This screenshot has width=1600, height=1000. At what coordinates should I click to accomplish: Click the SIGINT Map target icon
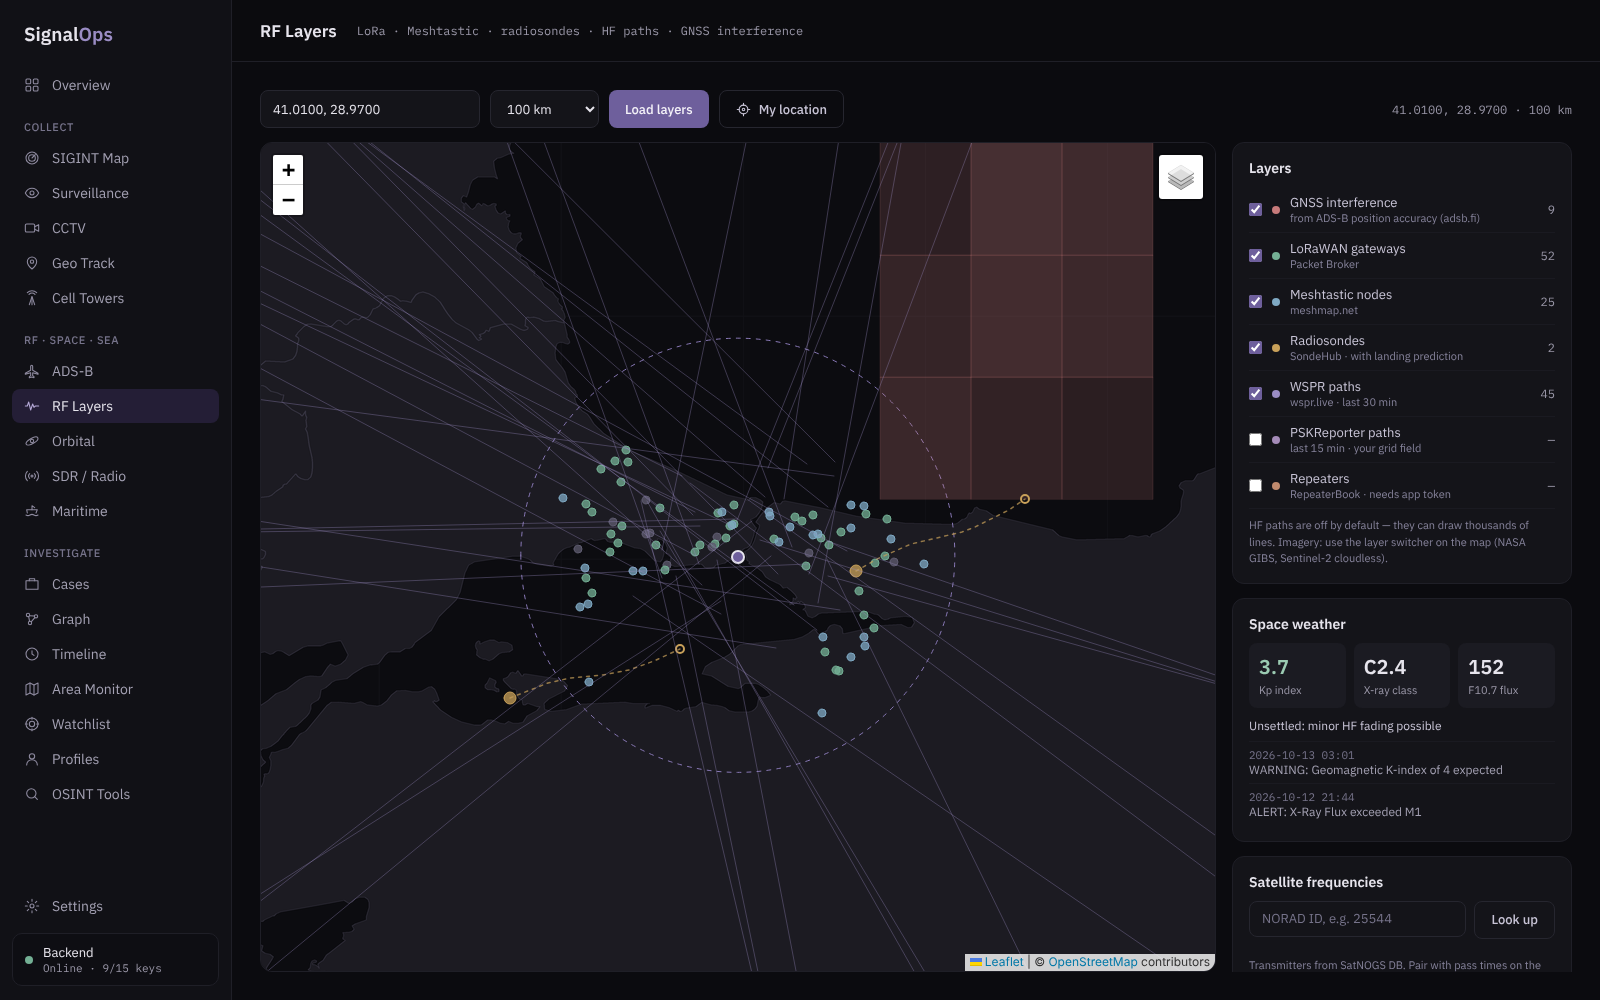32,158
